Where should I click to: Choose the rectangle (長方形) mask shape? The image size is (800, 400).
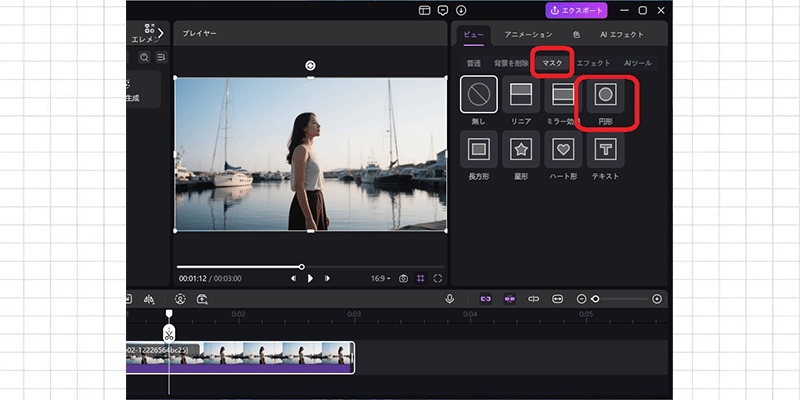pyautogui.click(x=479, y=150)
